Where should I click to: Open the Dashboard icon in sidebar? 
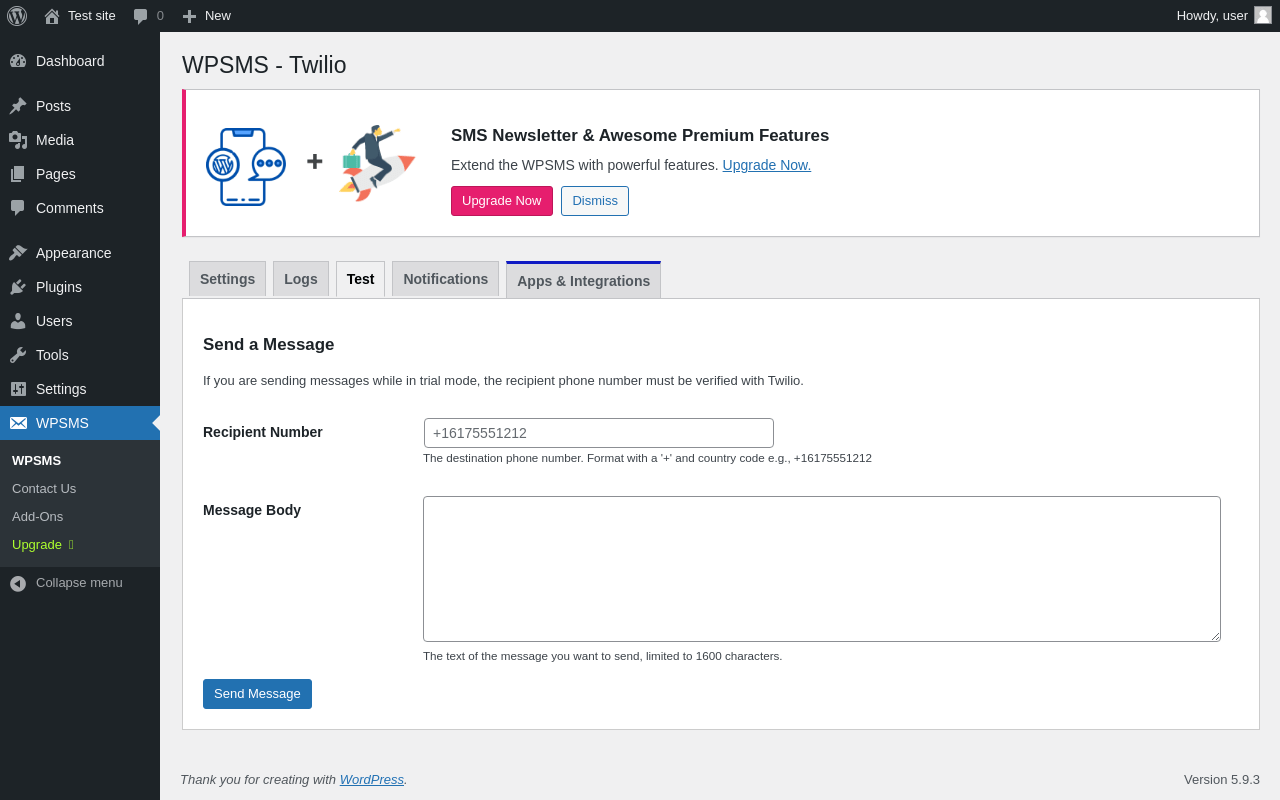click(x=18, y=61)
